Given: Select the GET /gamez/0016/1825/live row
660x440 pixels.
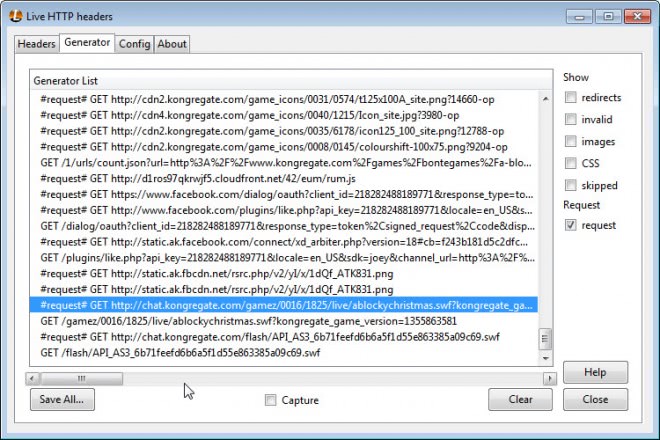Looking at the screenshot, I should tap(283, 321).
